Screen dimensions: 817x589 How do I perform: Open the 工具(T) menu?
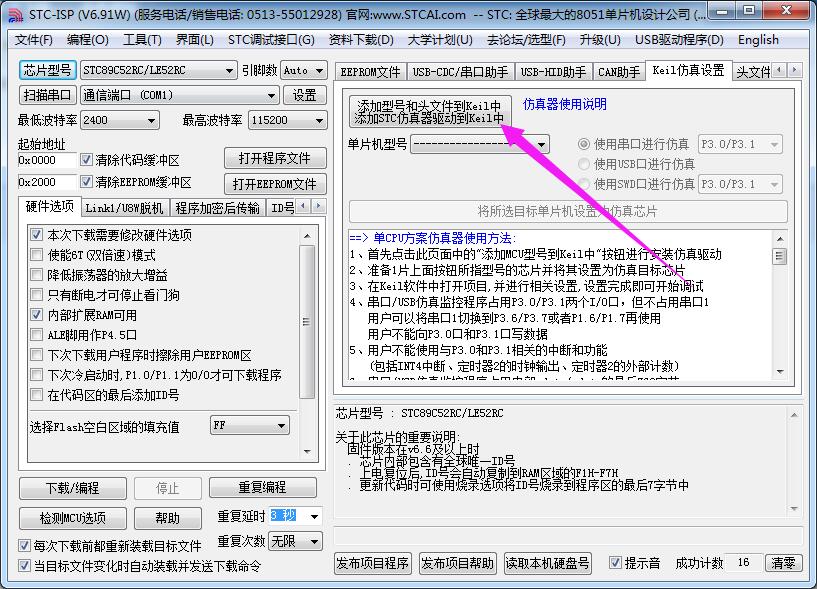142,40
